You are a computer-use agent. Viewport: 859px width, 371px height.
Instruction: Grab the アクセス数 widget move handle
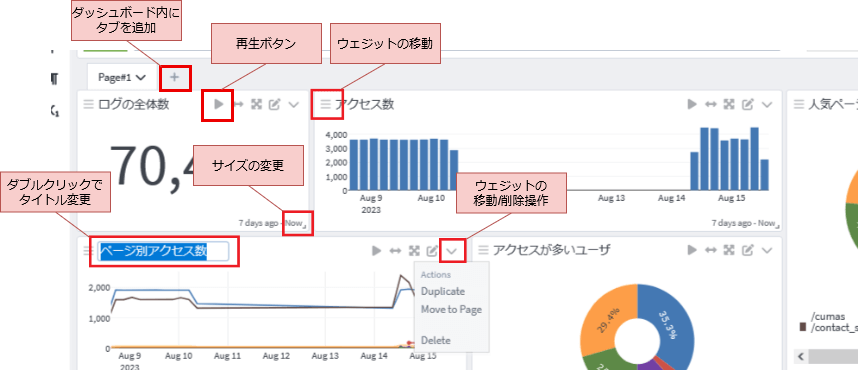pyautogui.click(x=325, y=104)
